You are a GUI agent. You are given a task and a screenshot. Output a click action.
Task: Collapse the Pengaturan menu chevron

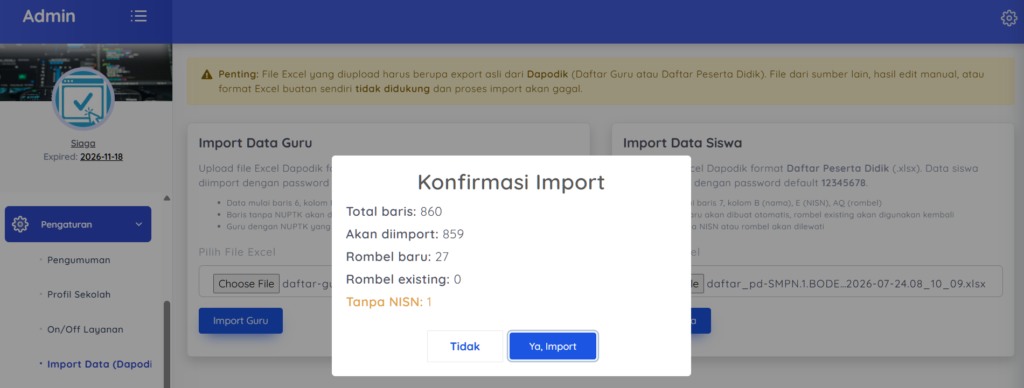point(138,224)
